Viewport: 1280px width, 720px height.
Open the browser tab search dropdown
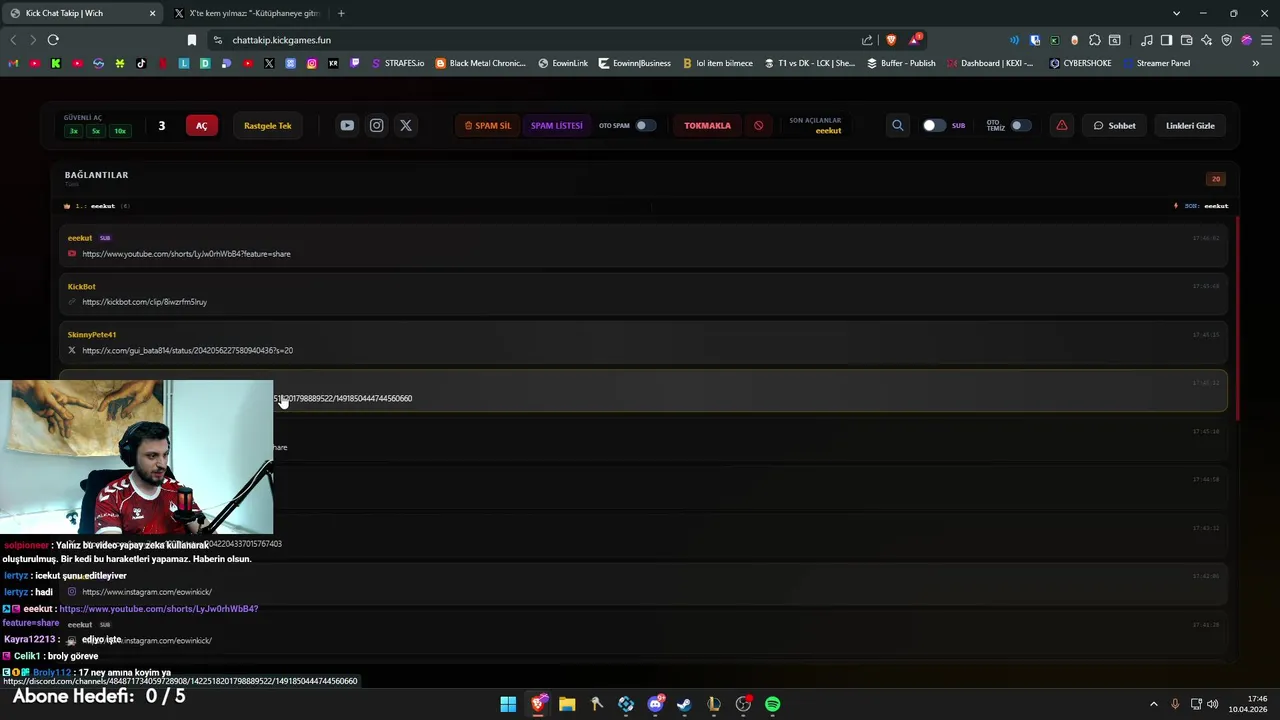click(1176, 13)
